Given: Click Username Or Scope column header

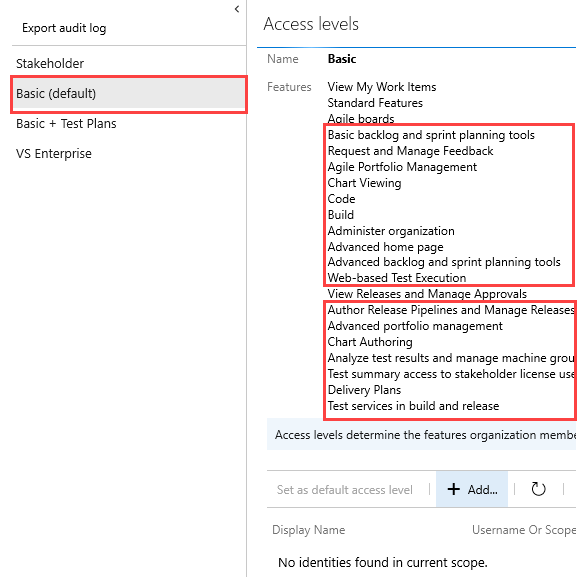Looking at the screenshot, I should [x=524, y=530].
